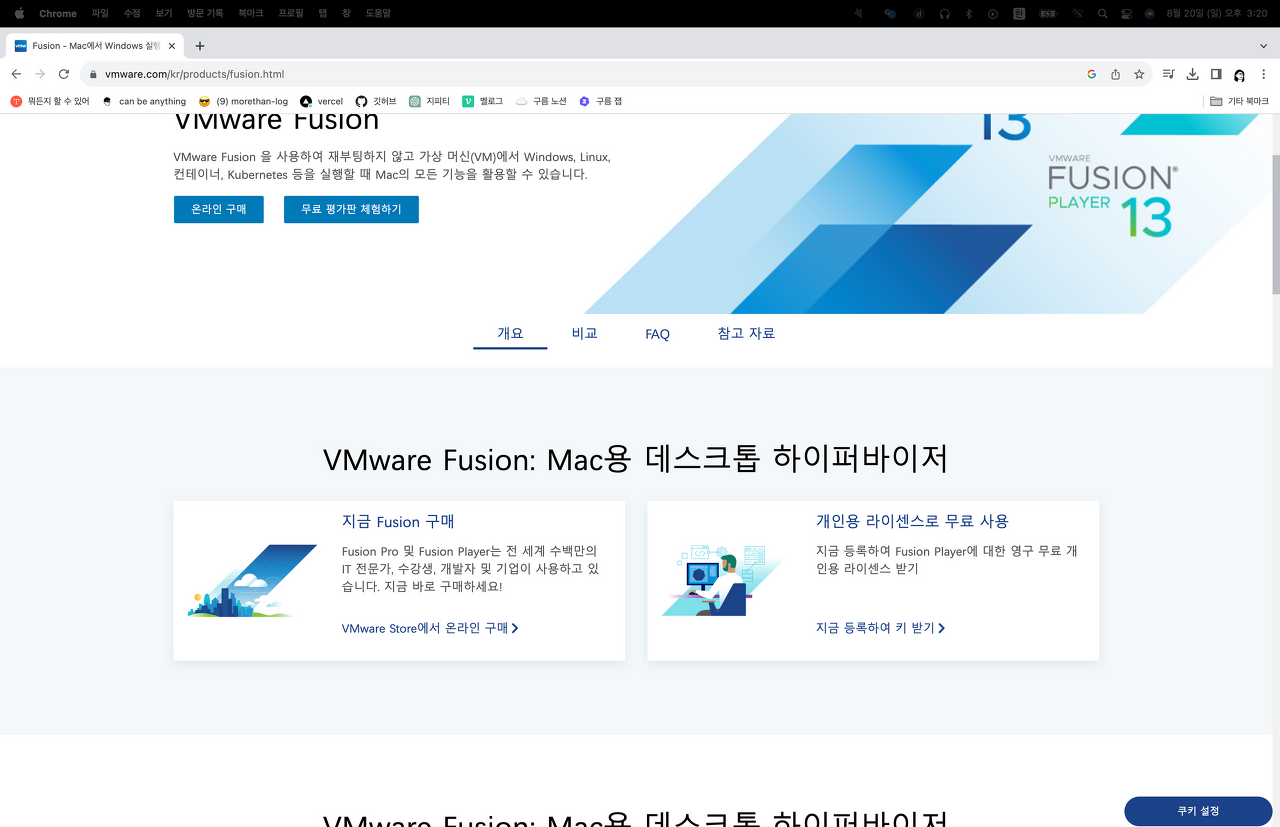Open the 기타 북마크 folder
Screen dimensions: 1280x827
pos(1239,101)
